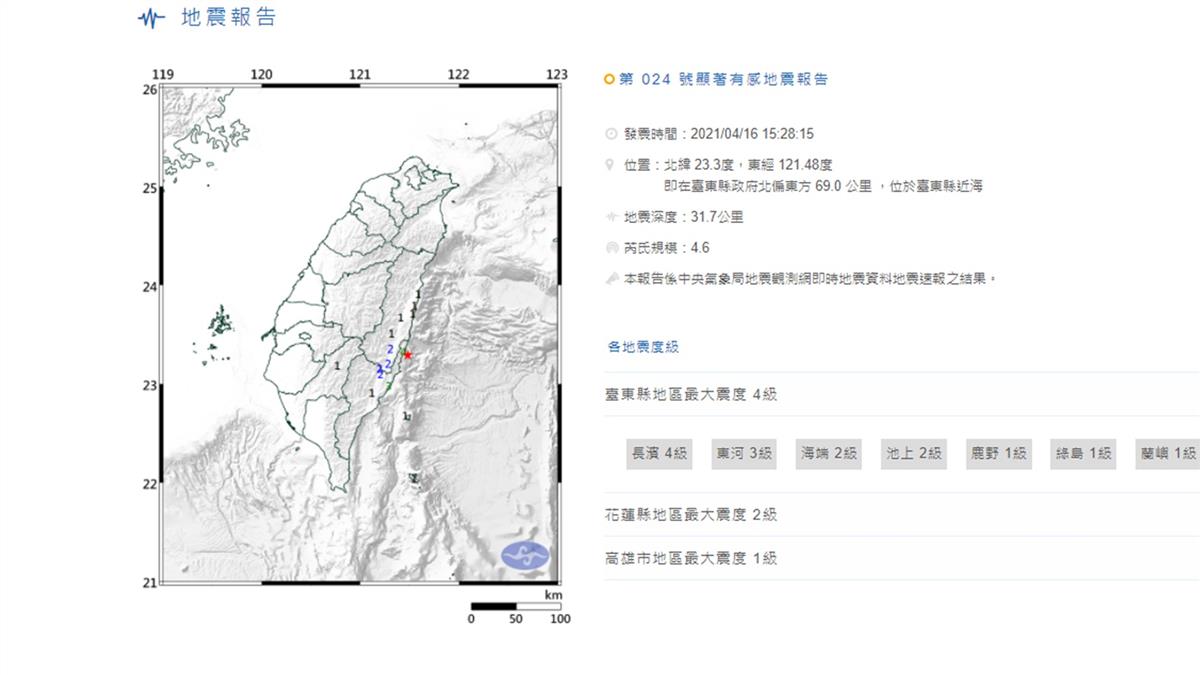Select the 海端 2級 station tag

(827, 453)
